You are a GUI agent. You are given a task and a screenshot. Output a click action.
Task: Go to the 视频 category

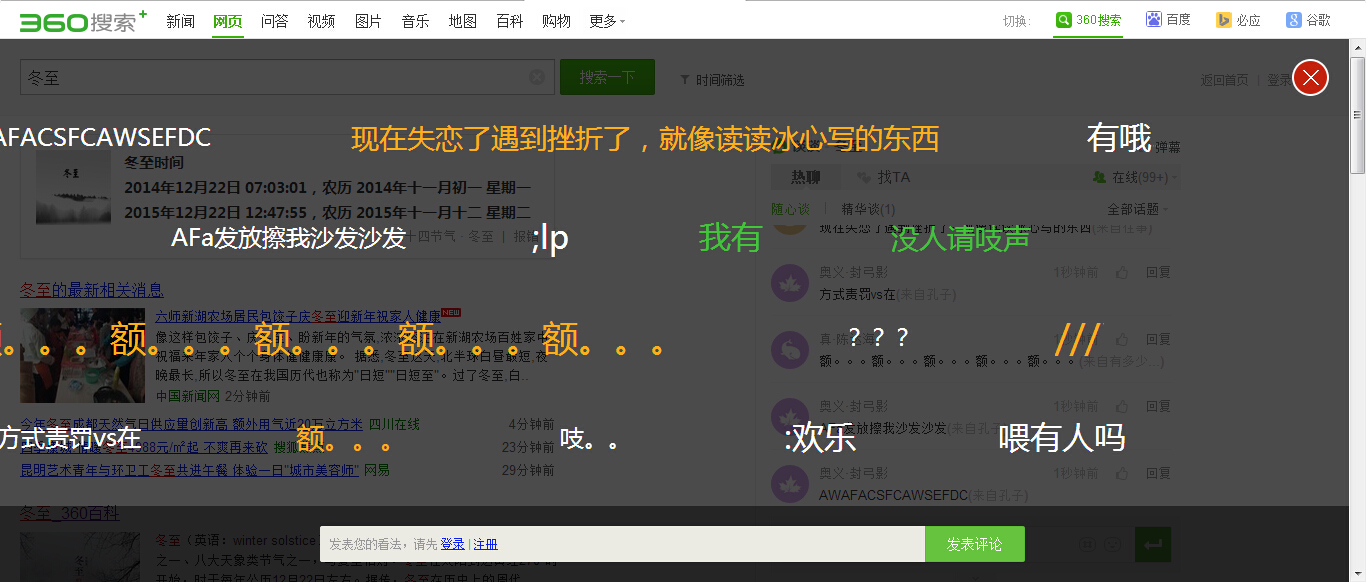click(321, 21)
